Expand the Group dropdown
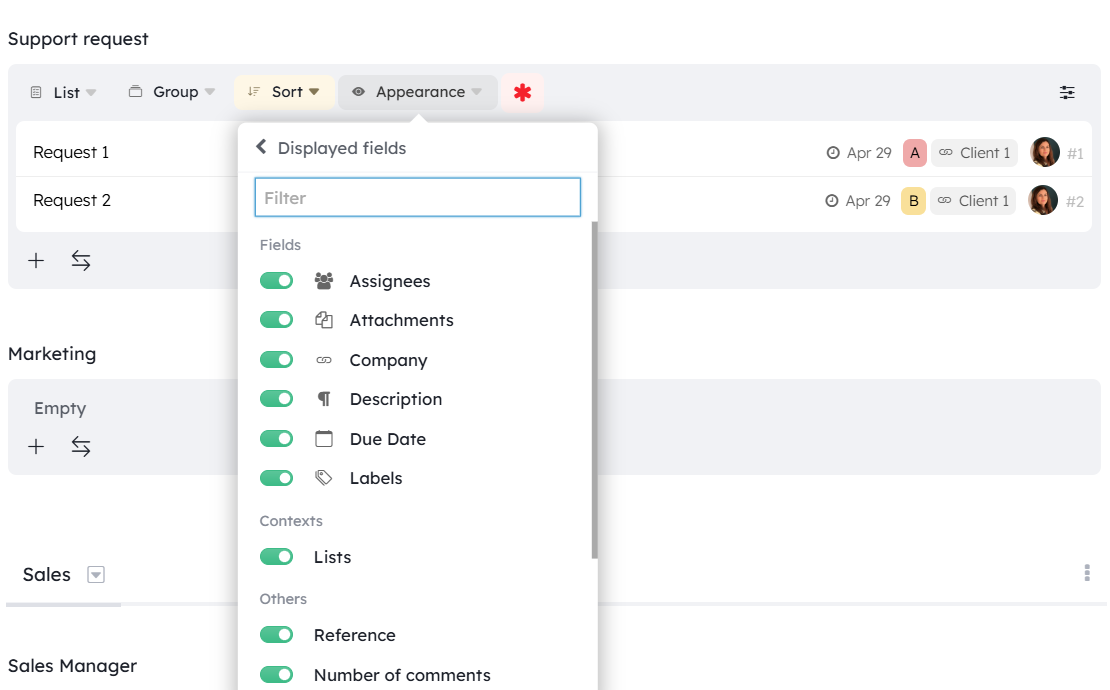1110x690 pixels. (x=172, y=92)
